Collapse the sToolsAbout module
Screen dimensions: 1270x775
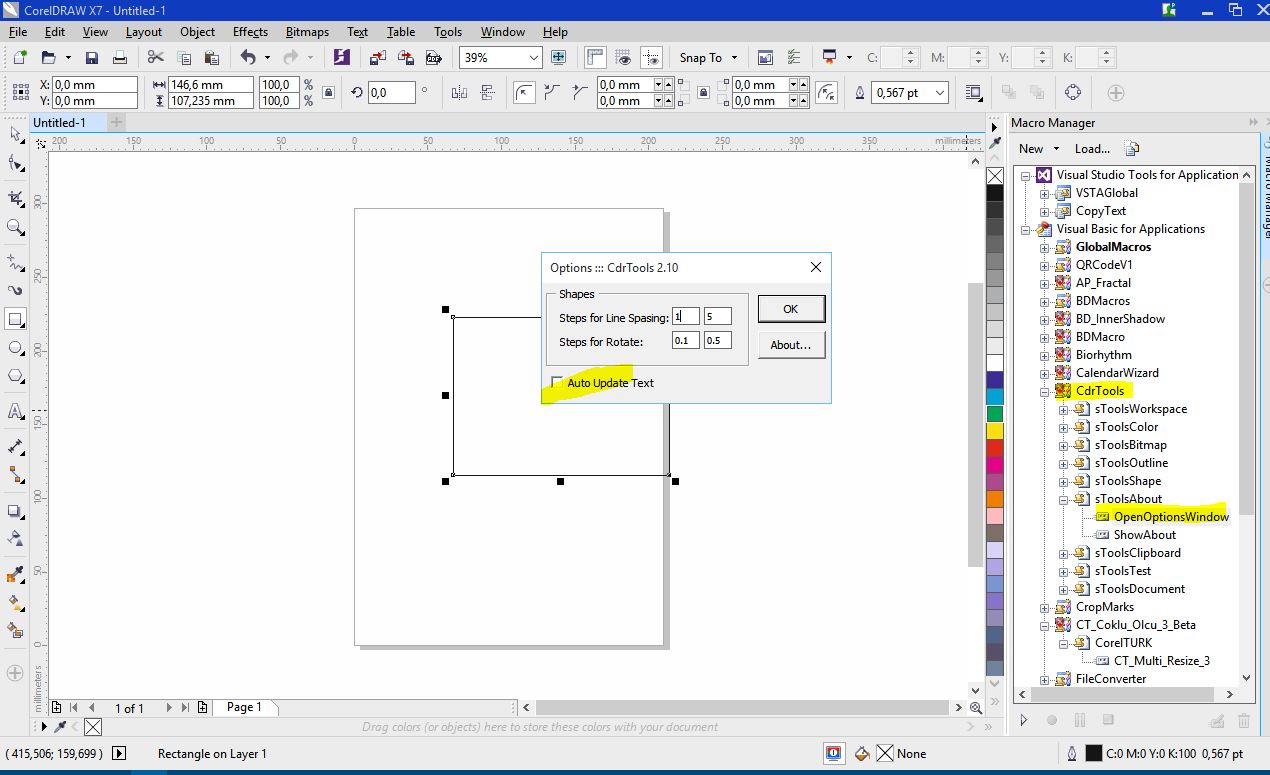coord(1063,499)
